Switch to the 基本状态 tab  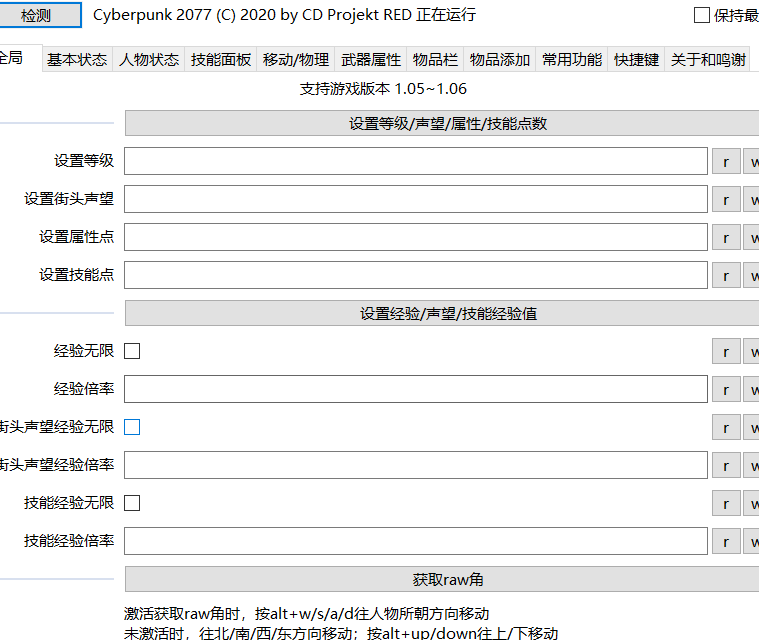[x=77, y=60]
